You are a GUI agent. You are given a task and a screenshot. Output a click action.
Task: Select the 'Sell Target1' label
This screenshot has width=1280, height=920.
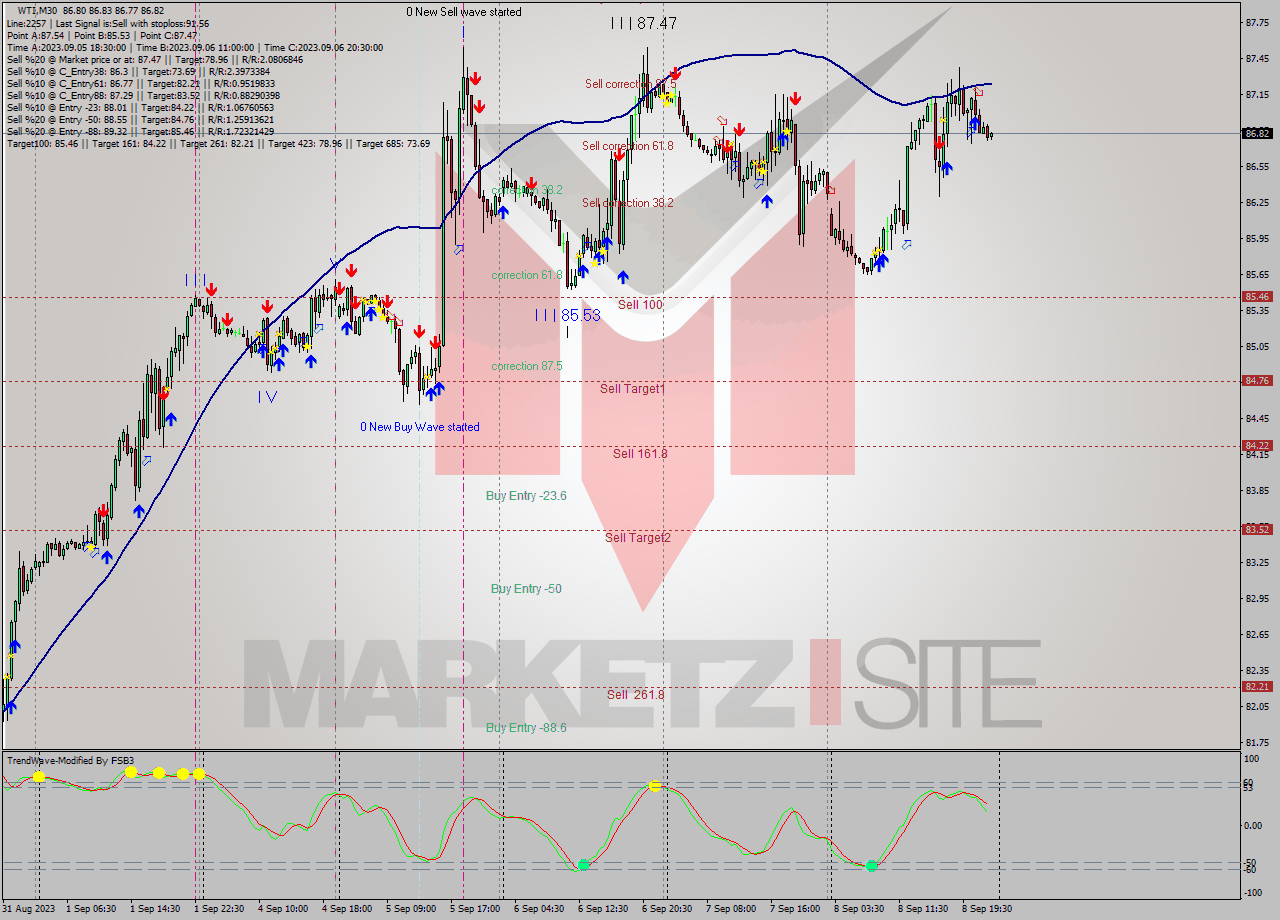(631, 388)
